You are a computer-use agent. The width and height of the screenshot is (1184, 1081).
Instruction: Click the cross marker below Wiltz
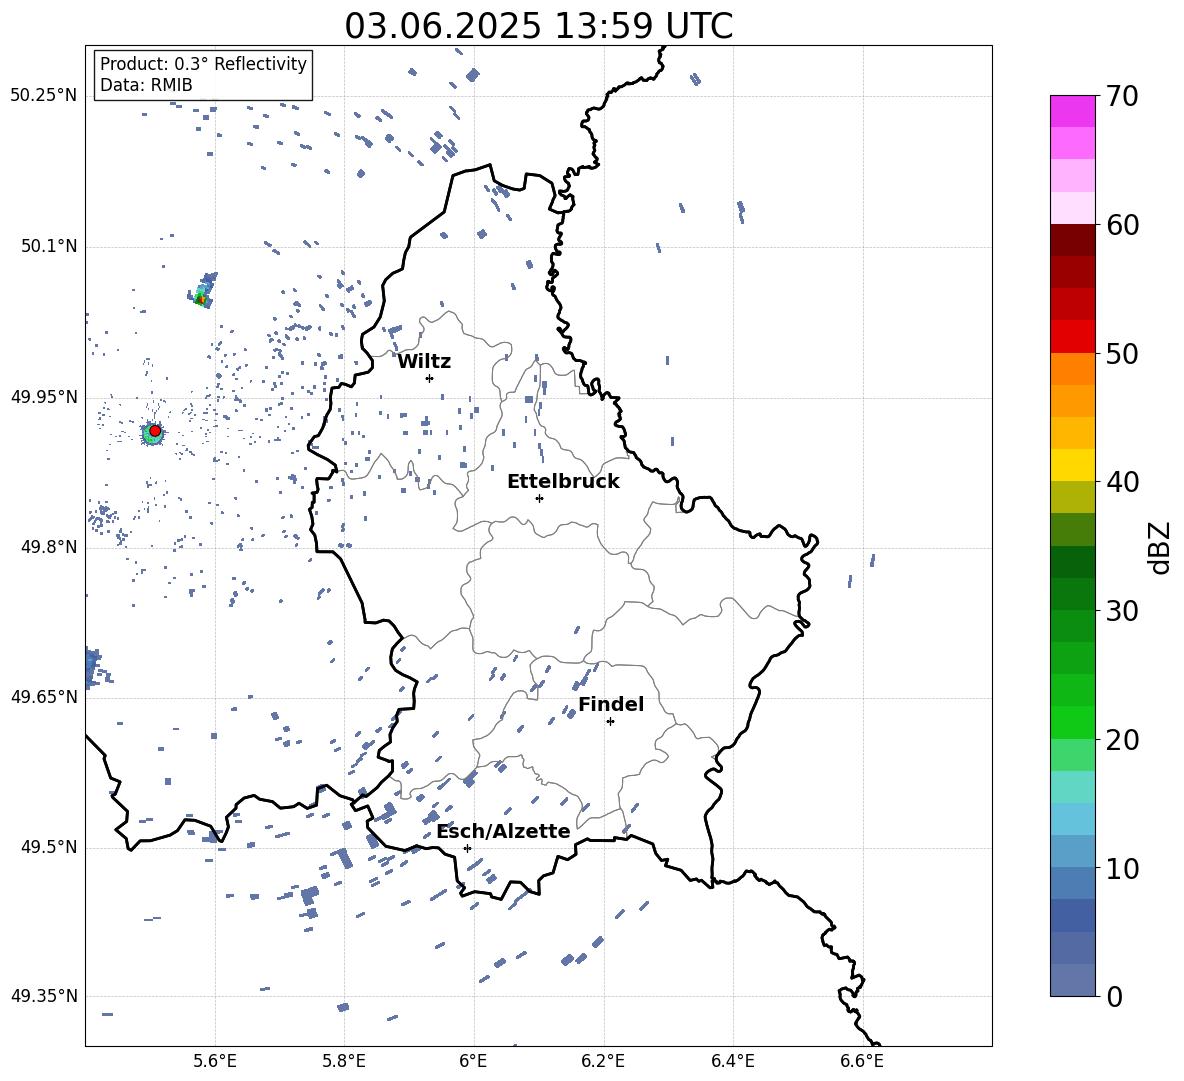tap(430, 378)
